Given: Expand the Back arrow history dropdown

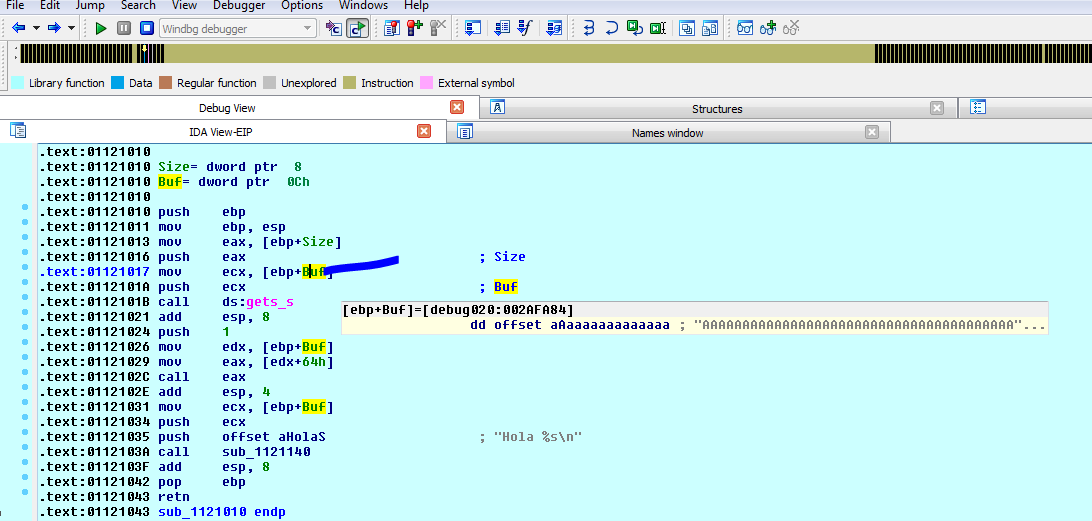Looking at the screenshot, I should (37, 28).
